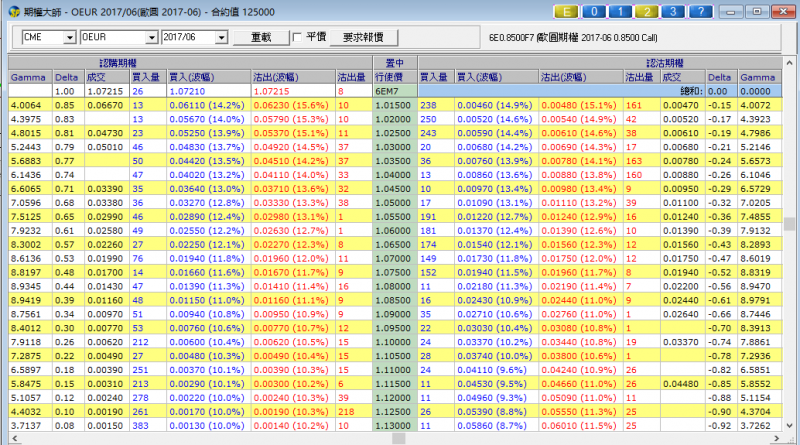
Task: Click the 6EM7 underlying futures cell
Action: [x=388, y=90]
